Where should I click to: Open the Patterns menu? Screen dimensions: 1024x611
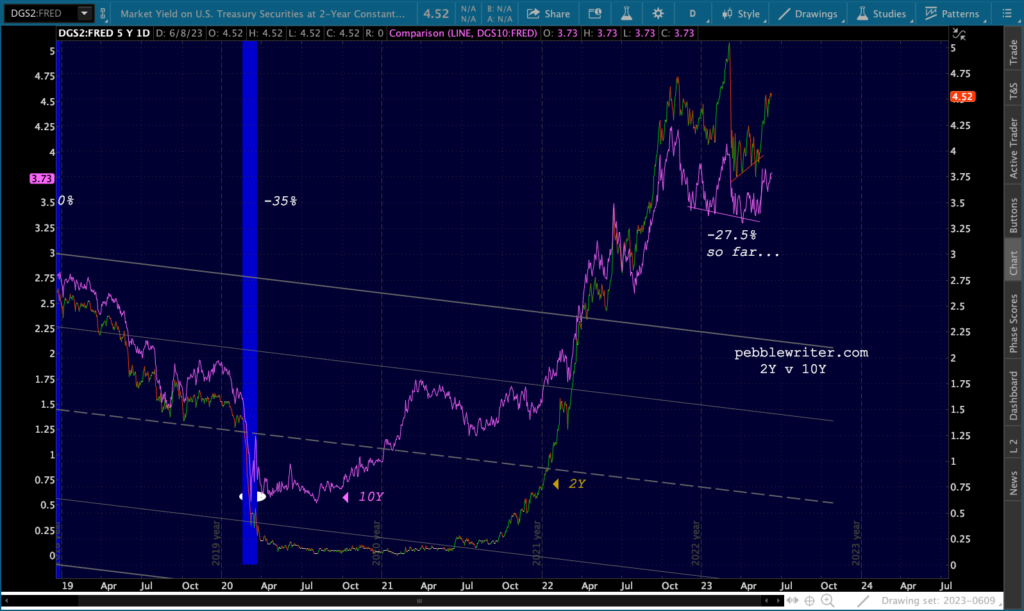click(x=953, y=14)
